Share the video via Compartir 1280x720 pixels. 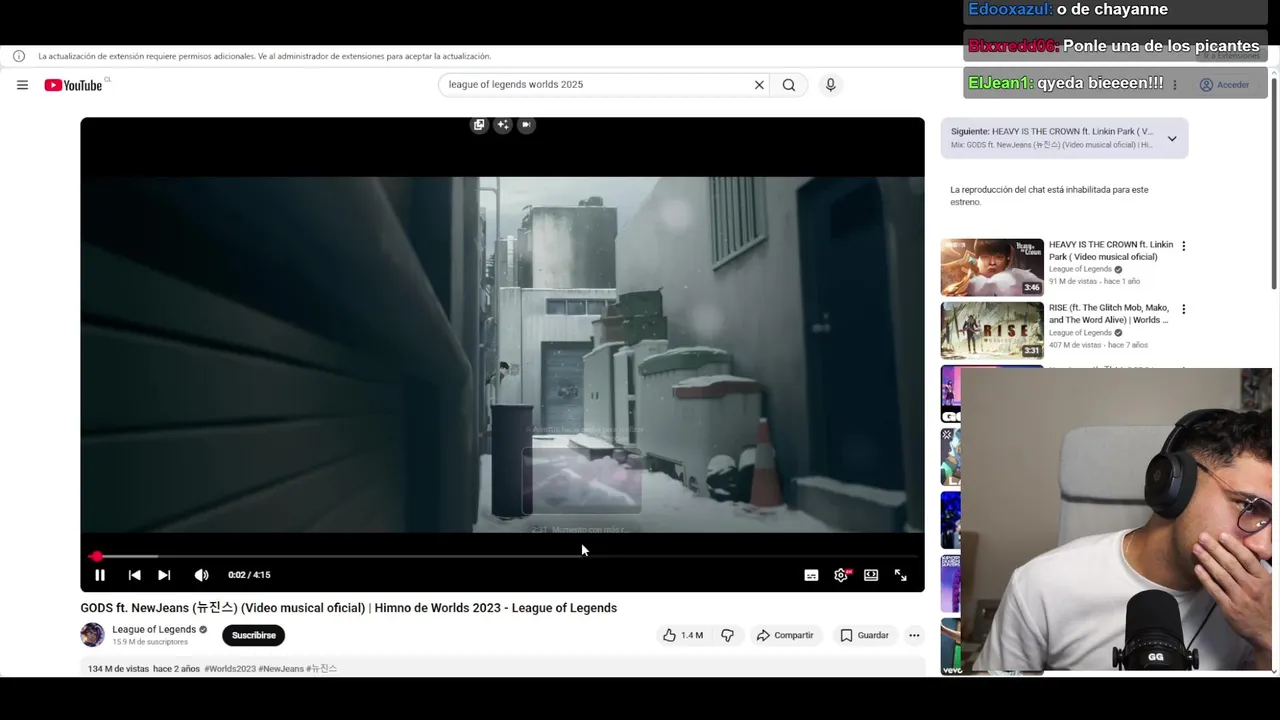coord(785,635)
